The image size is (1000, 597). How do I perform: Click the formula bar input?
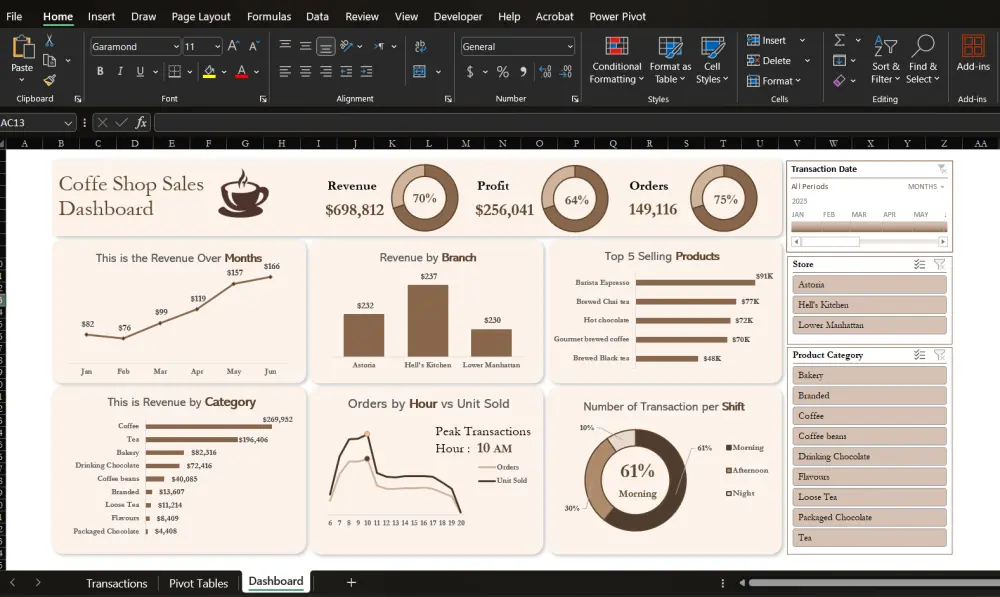point(576,122)
